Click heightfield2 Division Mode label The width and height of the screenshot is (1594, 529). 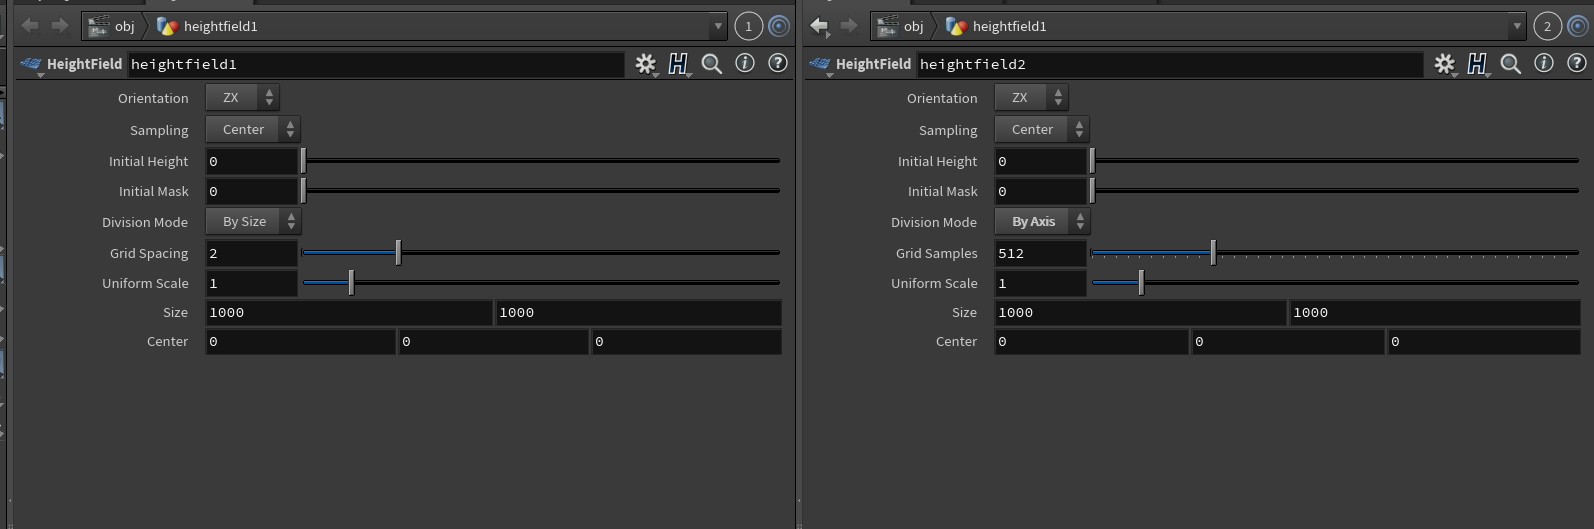(934, 223)
